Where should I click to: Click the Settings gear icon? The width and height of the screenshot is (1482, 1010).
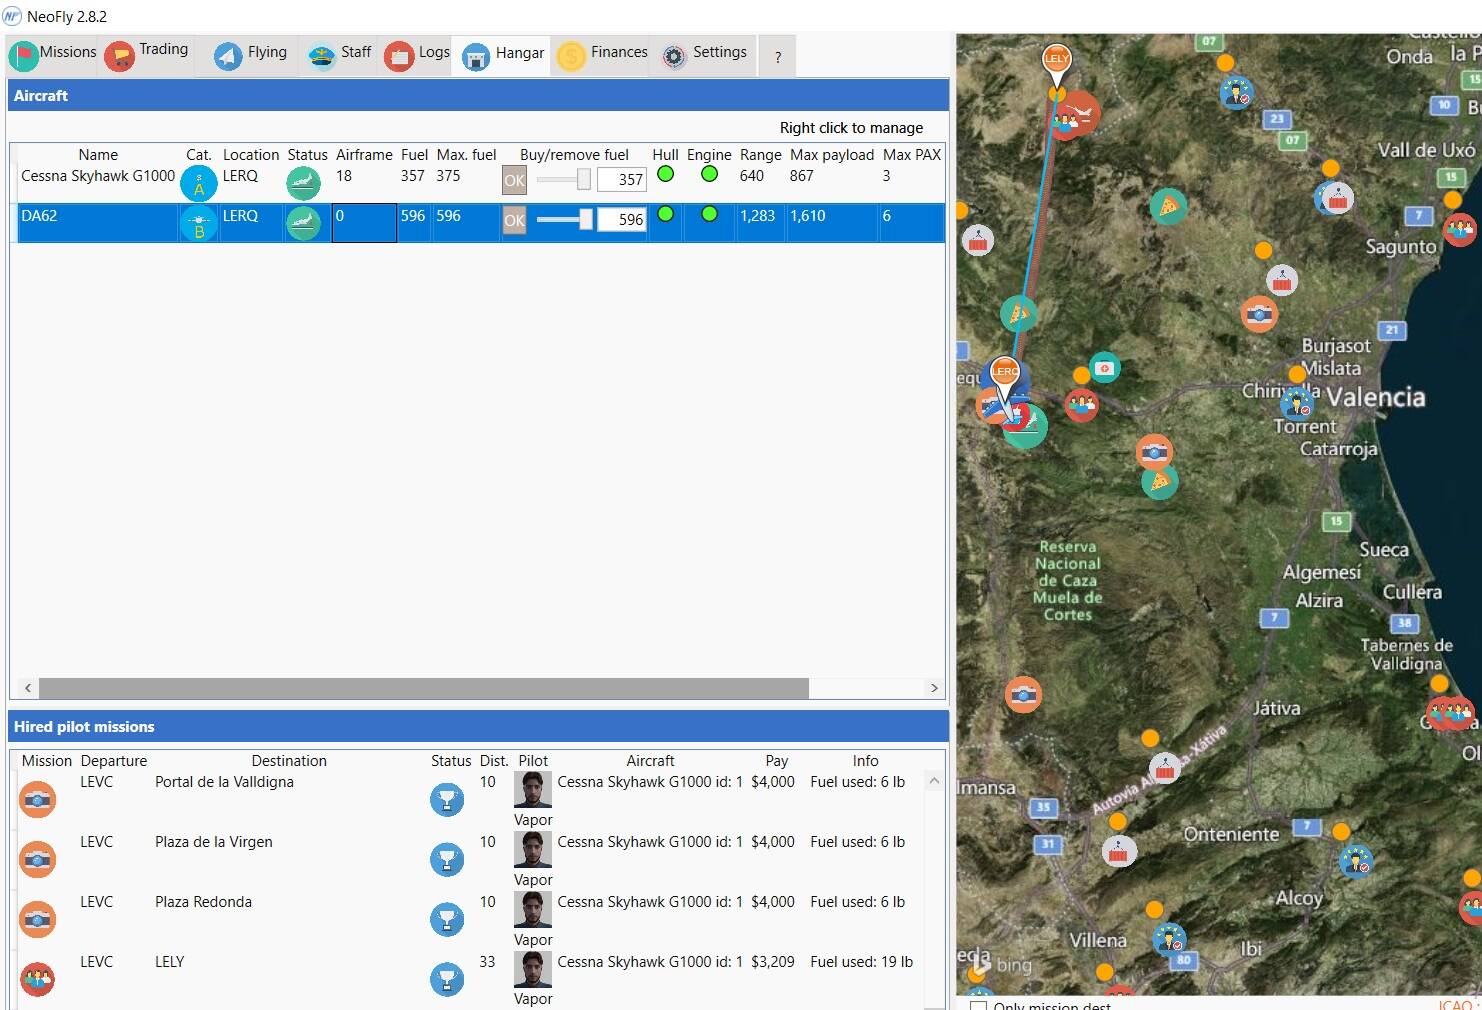tap(674, 56)
